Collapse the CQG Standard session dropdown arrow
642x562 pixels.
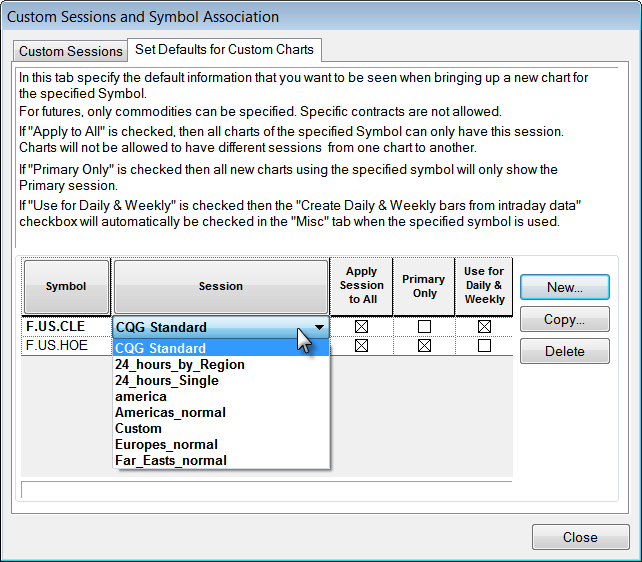[318, 327]
